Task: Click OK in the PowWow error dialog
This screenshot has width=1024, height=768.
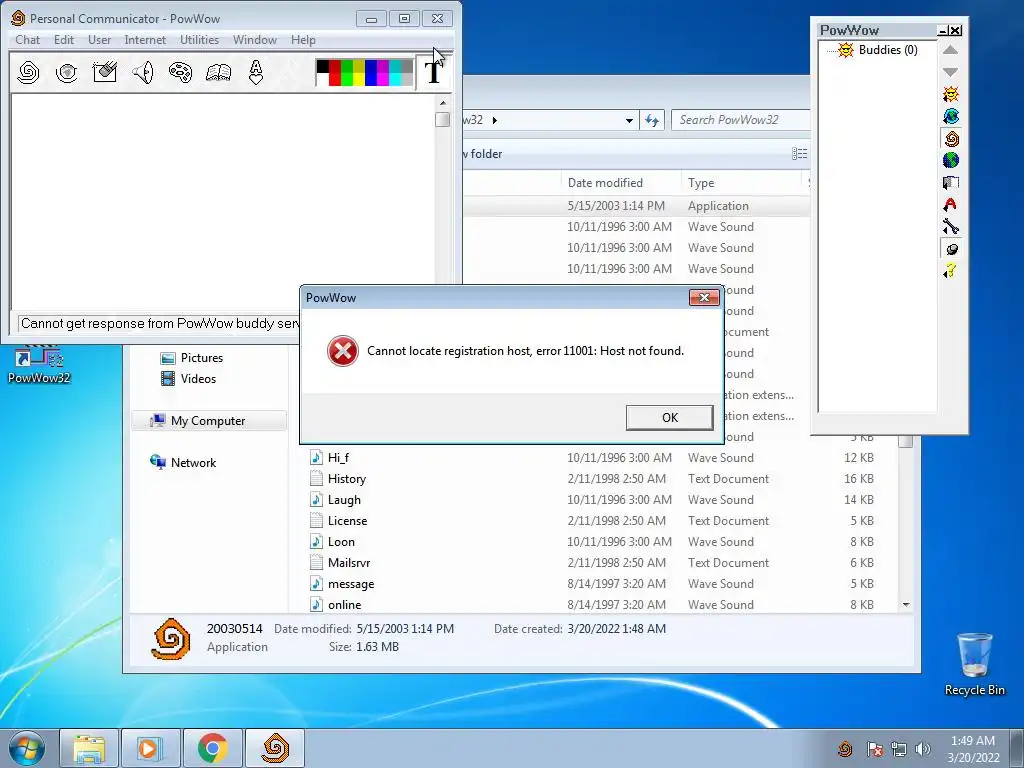Action: coord(669,418)
